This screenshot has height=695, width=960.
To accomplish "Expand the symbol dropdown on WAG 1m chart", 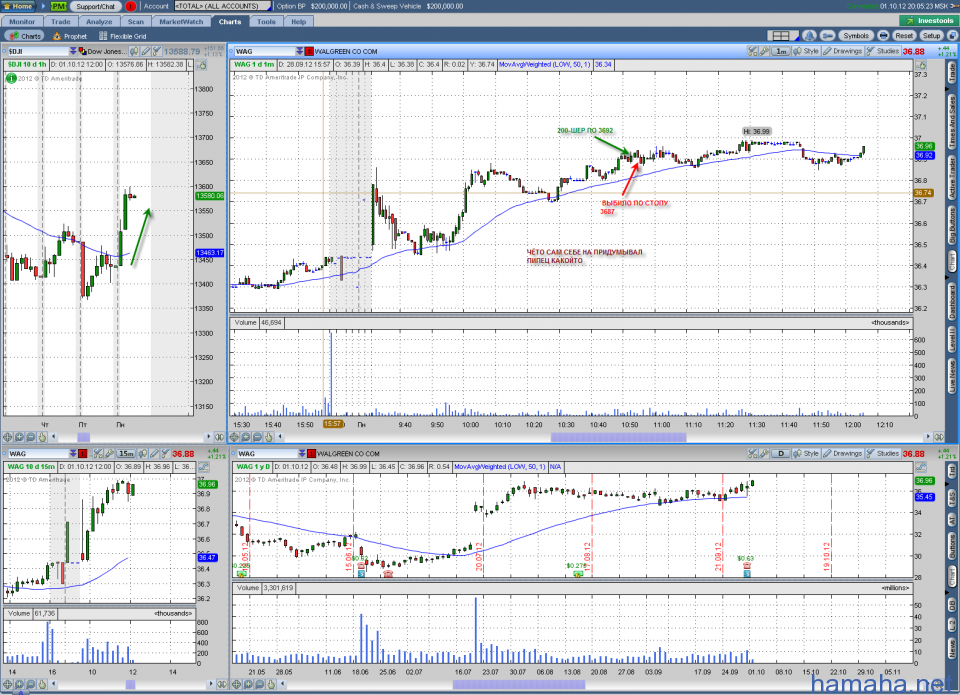I will pos(299,51).
